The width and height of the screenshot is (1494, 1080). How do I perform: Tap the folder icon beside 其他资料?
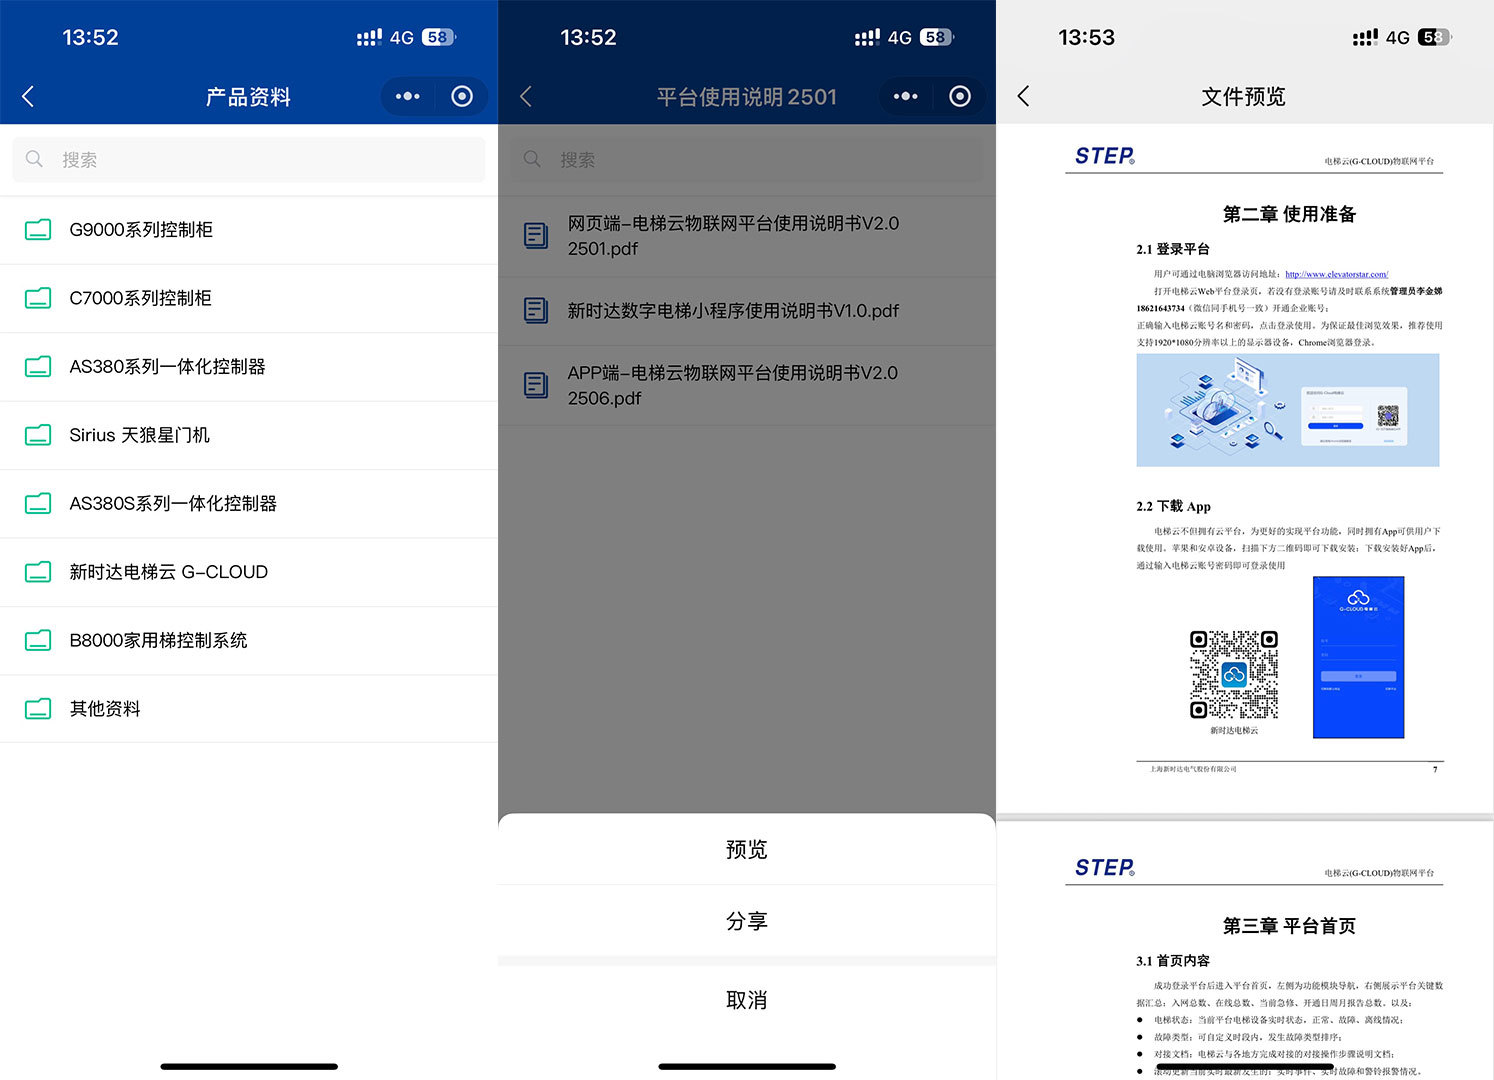pyautogui.click(x=38, y=709)
